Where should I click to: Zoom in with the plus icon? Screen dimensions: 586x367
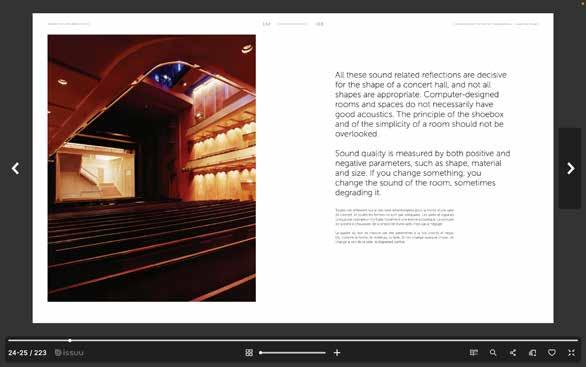tap(337, 352)
